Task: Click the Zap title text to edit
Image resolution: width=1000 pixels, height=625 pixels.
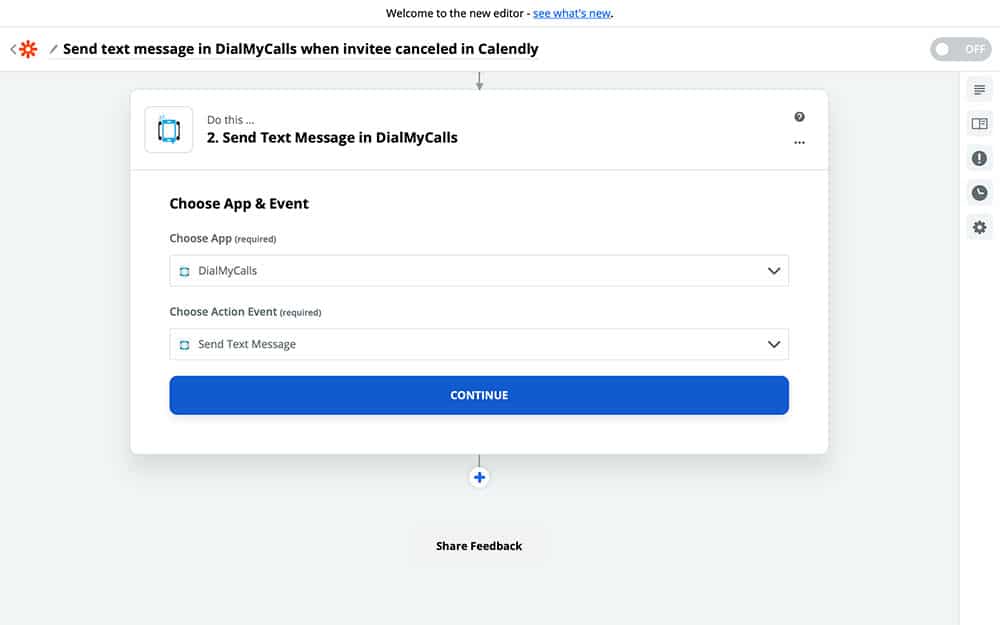Action: coord(300,49)
